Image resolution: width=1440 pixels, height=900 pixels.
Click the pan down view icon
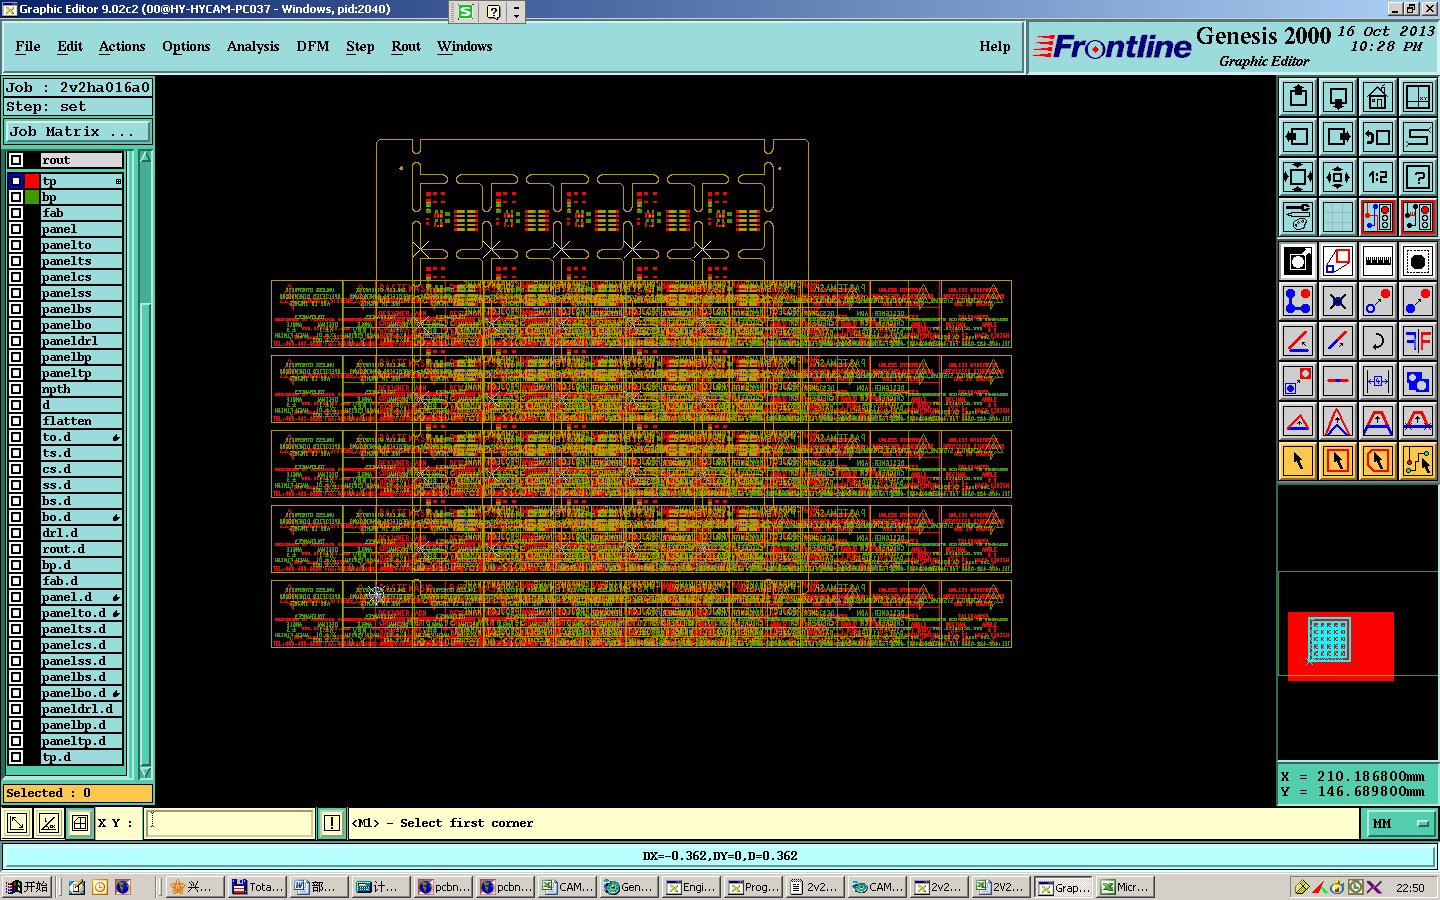click(1338, 97)
